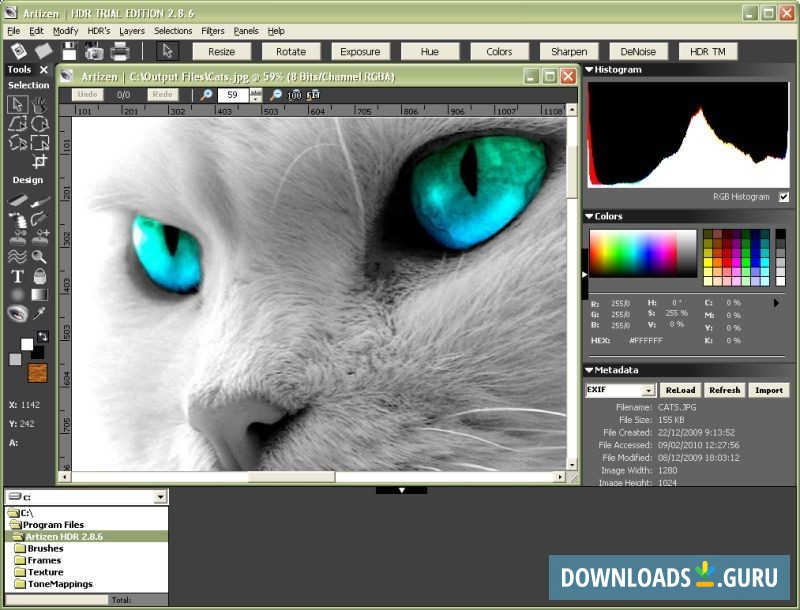
Task: Click the swap foreground/background colors icon
Action: (x=43, y=337)
